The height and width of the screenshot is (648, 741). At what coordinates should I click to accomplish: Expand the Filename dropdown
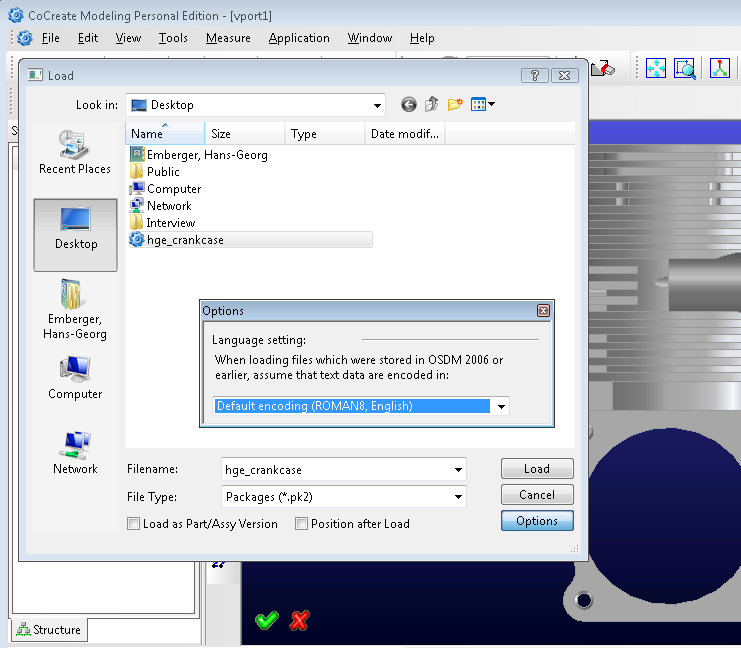point(458,470)
